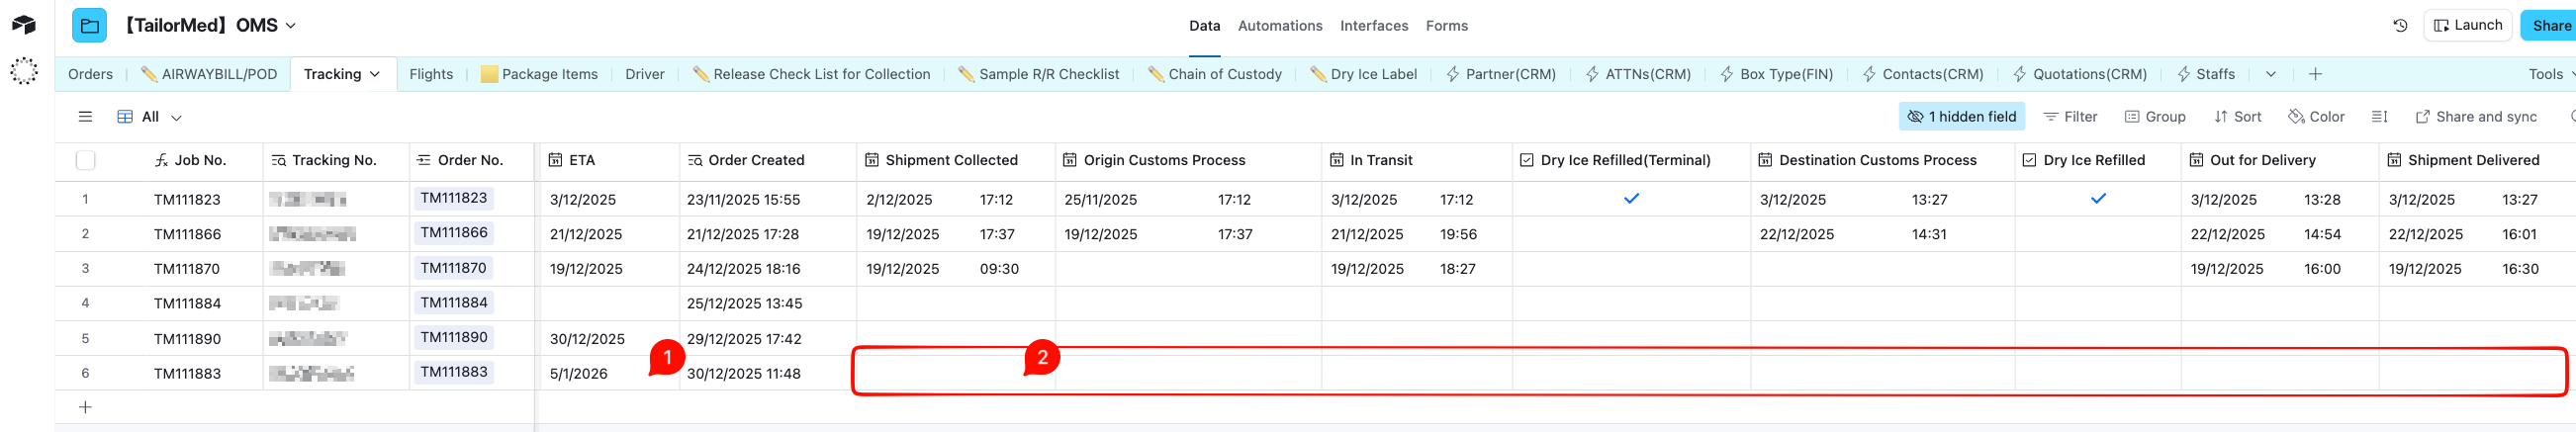This screenshot has width=2576, height=432.
Task: Click the Launch button
Action: coord(2468,26)
